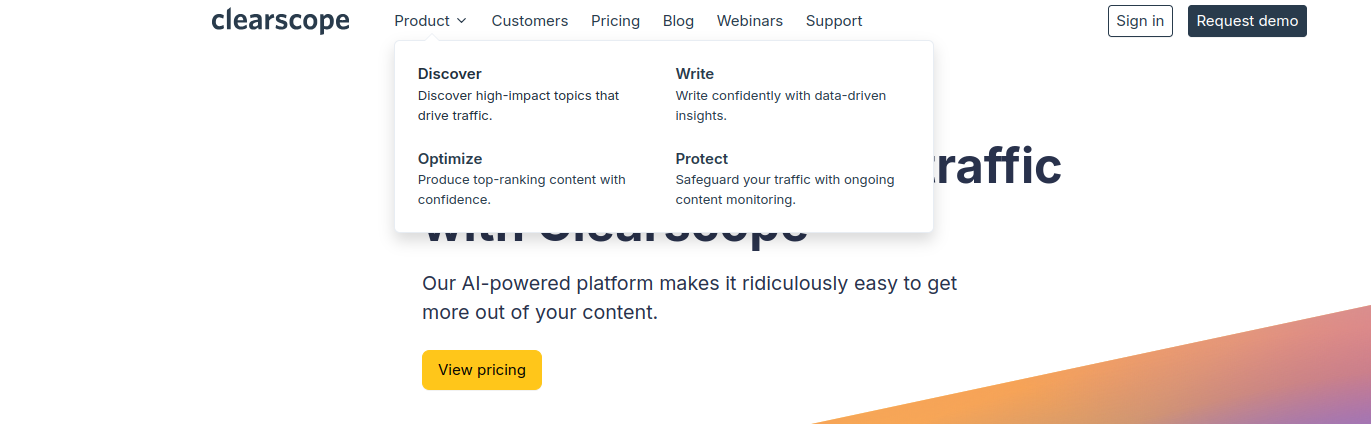The height and width of the screenshot is (424, 1371).
Task: Open the Customers page
Action: (x=529, y=21)
